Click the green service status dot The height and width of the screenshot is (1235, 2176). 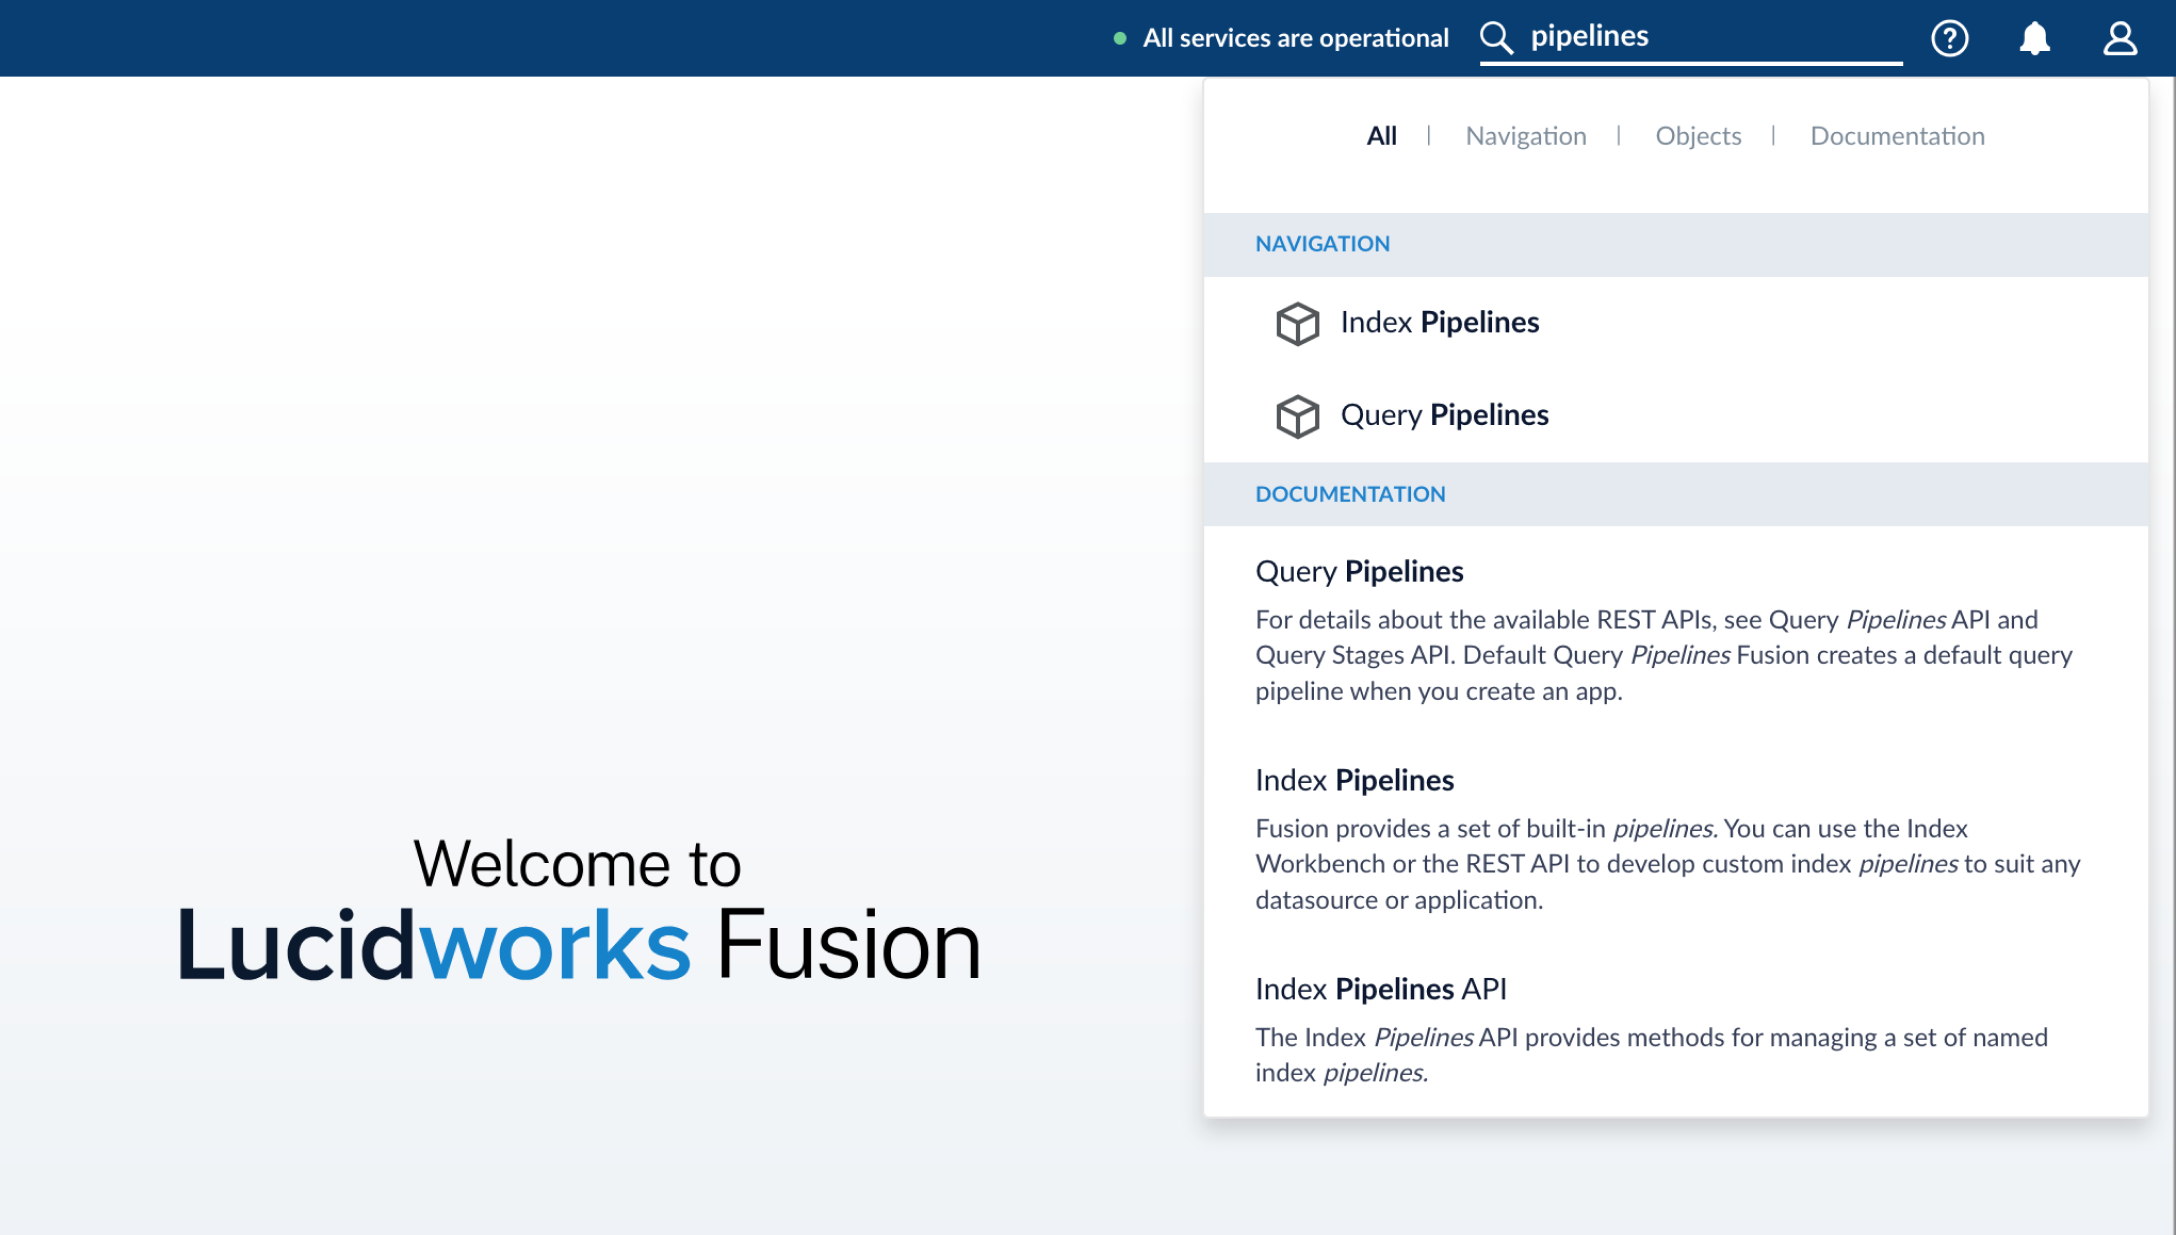click(x=1120, y=38)
